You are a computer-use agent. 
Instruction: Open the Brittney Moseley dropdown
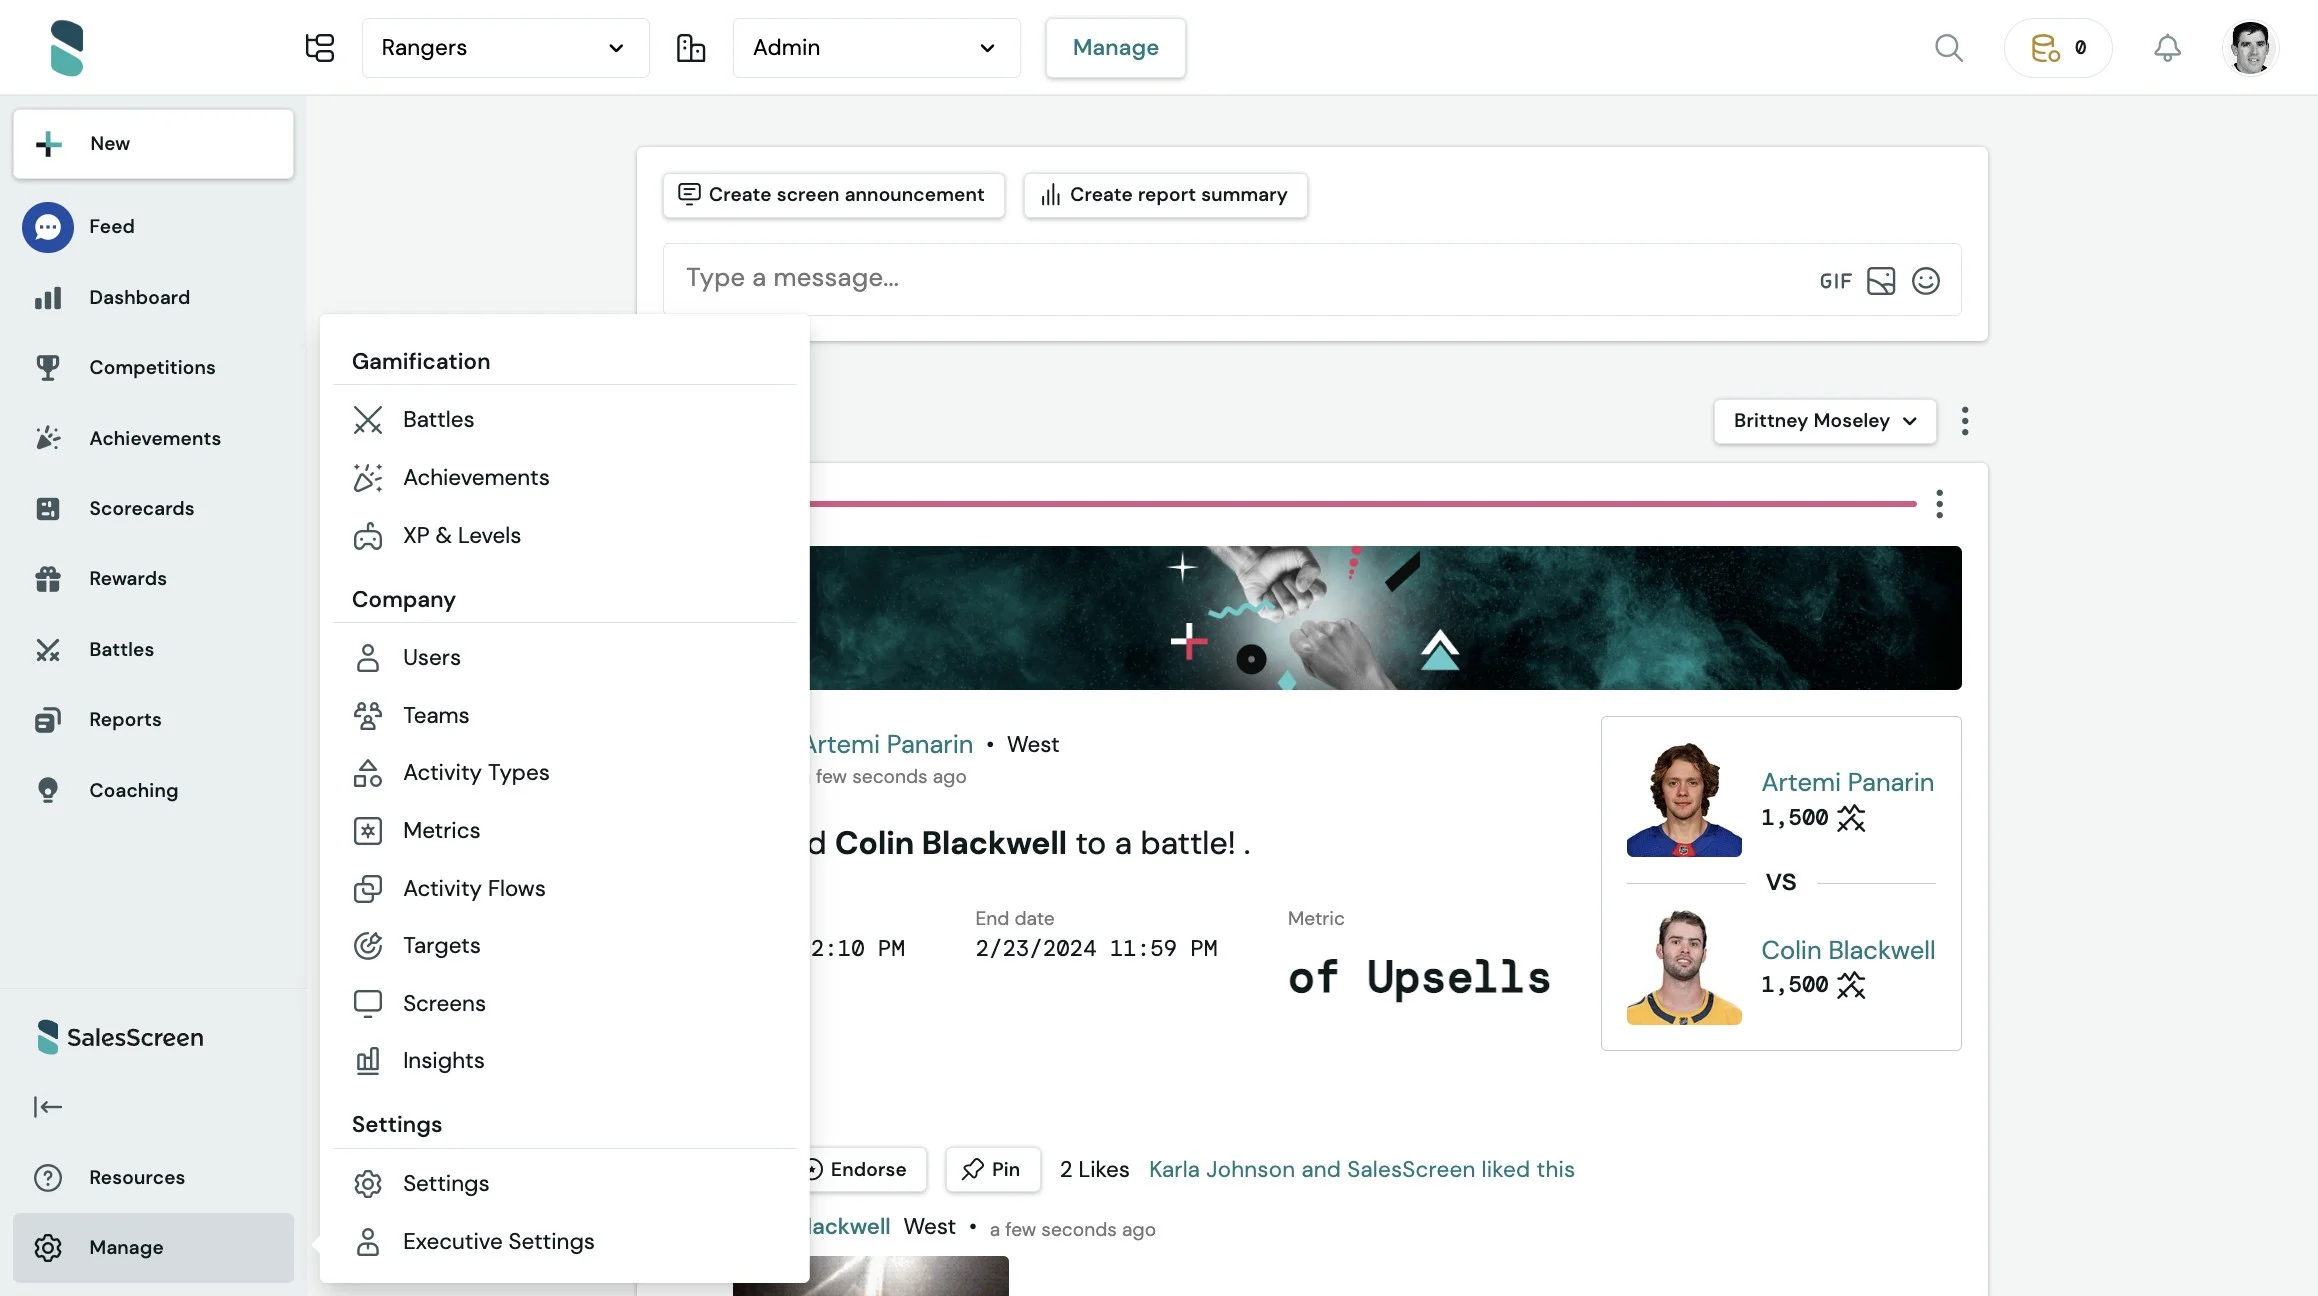point(1824,421)
